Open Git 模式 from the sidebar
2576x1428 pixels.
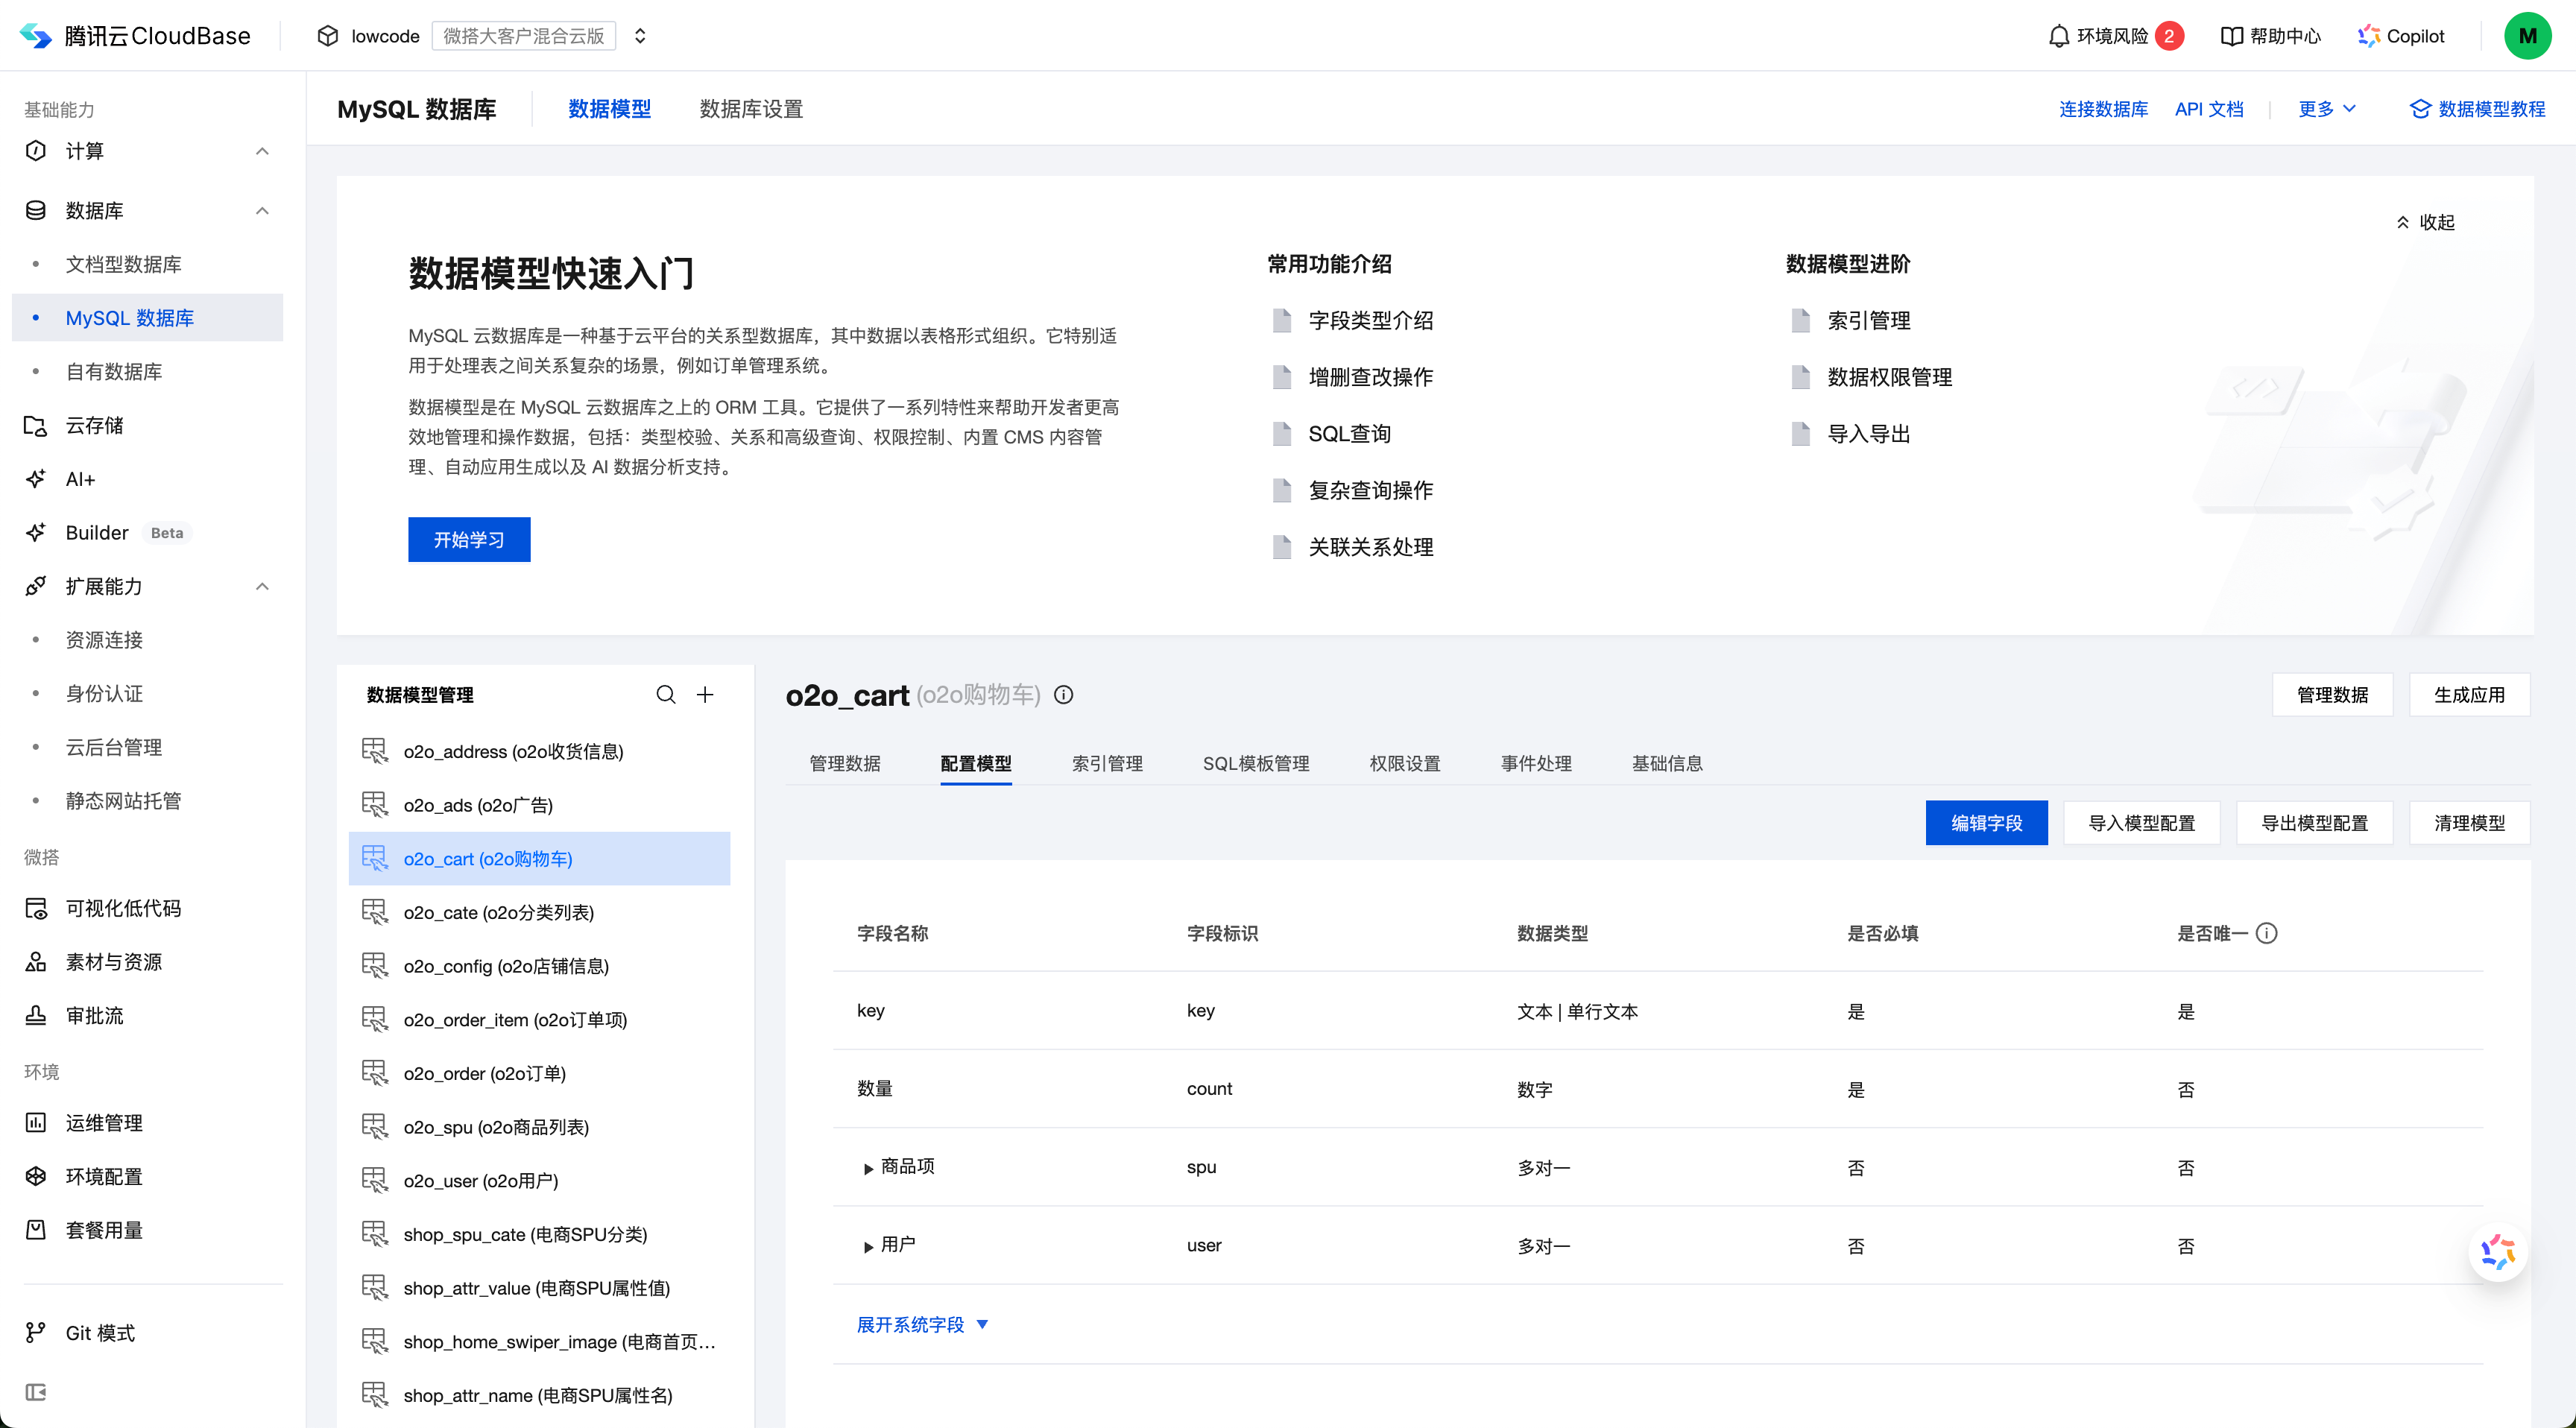click(100, 1333)
